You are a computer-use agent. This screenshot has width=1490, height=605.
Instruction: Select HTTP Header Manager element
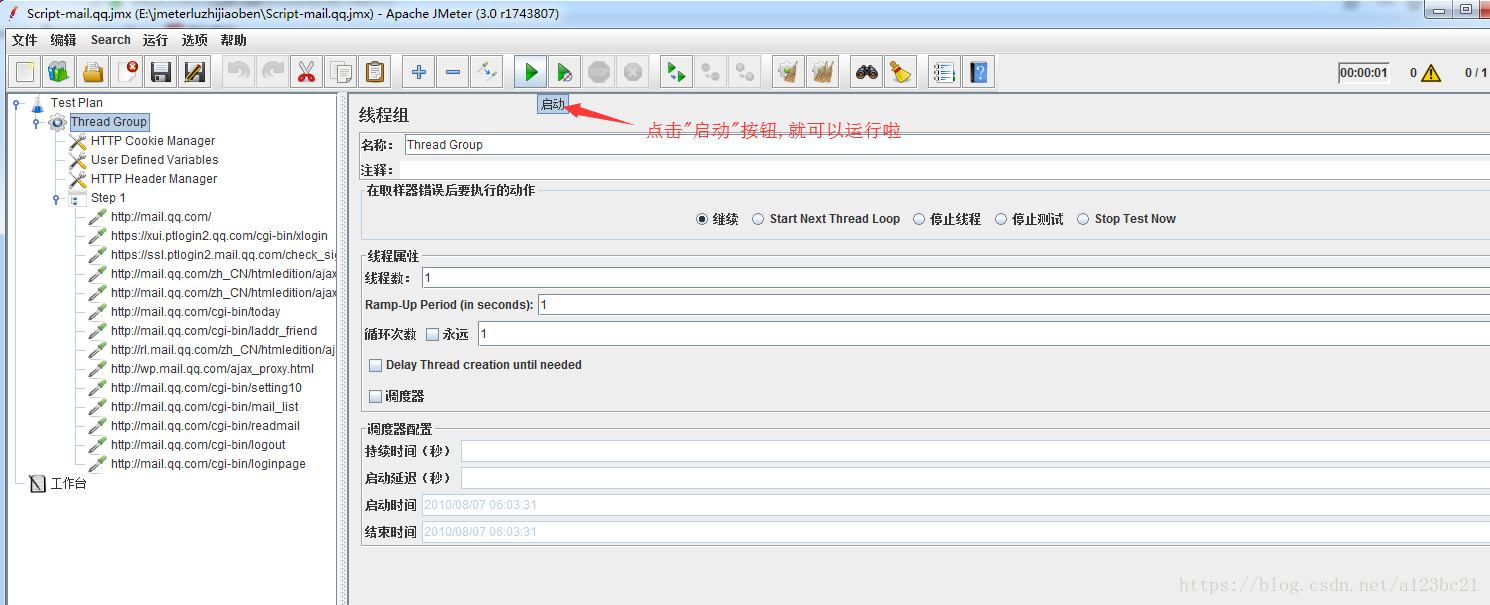(x=153, y=179)
